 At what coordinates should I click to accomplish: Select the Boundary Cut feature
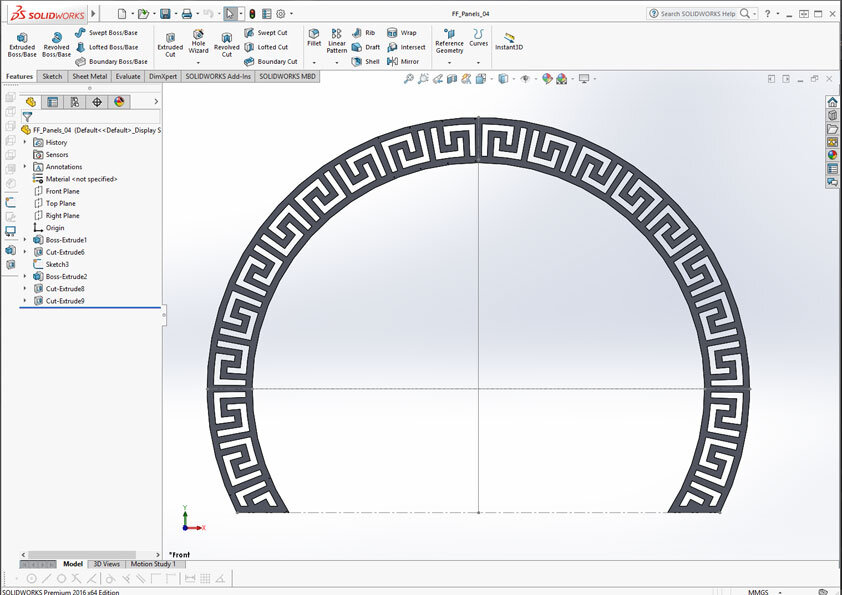pyautogui.click(x=271, y=62)
